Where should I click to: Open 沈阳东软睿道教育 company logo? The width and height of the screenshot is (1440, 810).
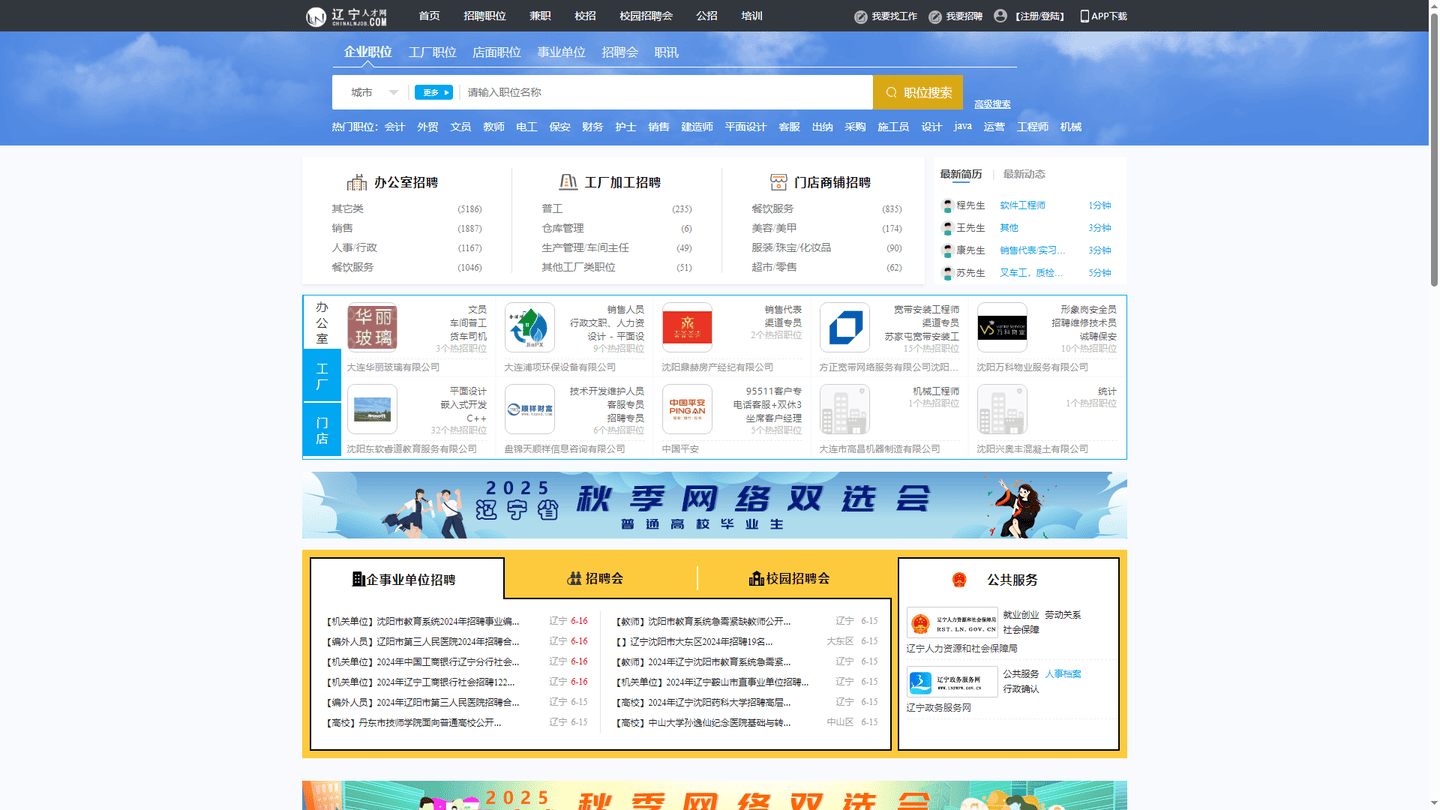(x=372, y=410)
